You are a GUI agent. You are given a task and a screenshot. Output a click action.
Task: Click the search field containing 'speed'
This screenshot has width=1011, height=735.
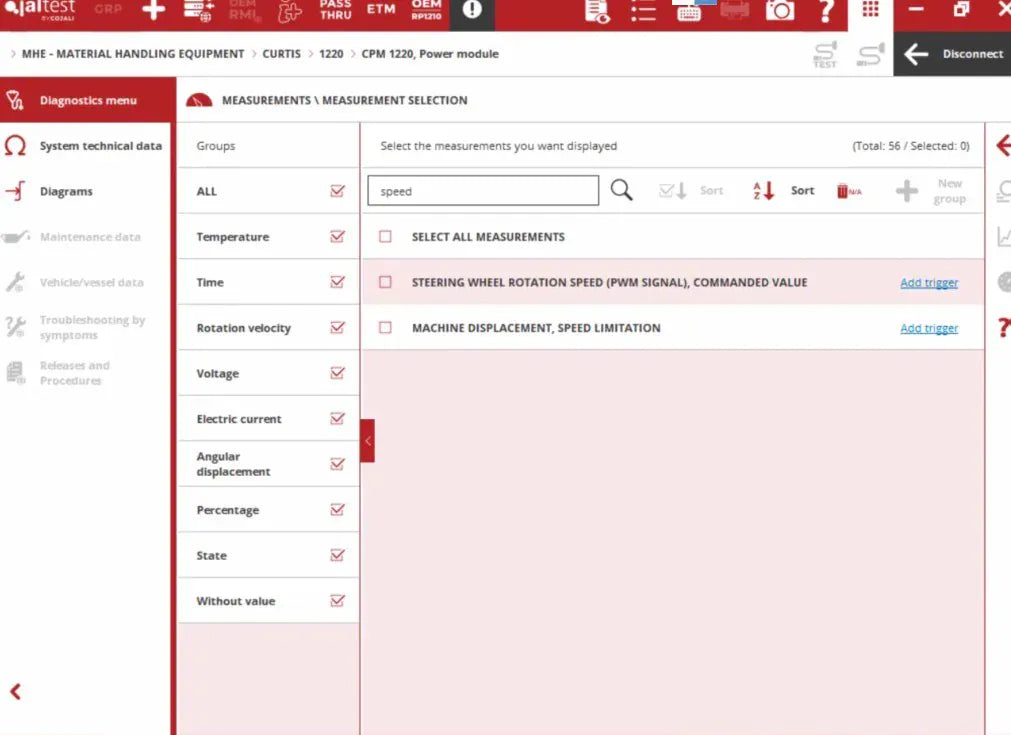tap(482, 191)
